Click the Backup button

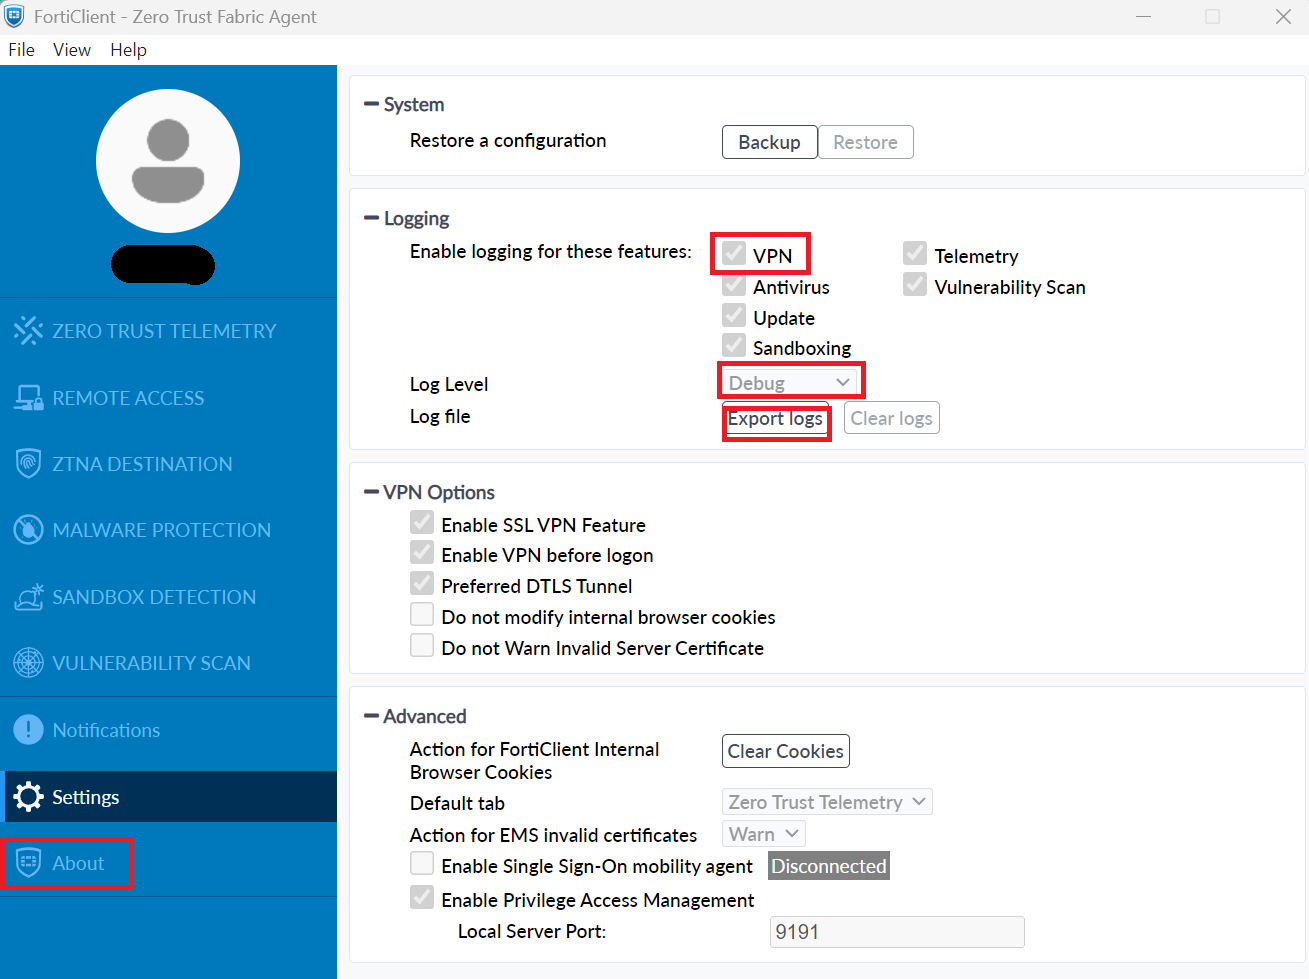tap(769, 142)
